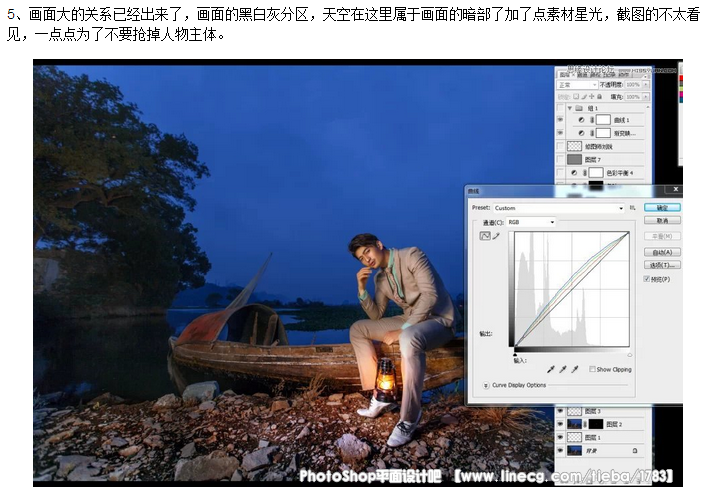
Task: Switch to the 路径 paths tab
Action: 595,74
